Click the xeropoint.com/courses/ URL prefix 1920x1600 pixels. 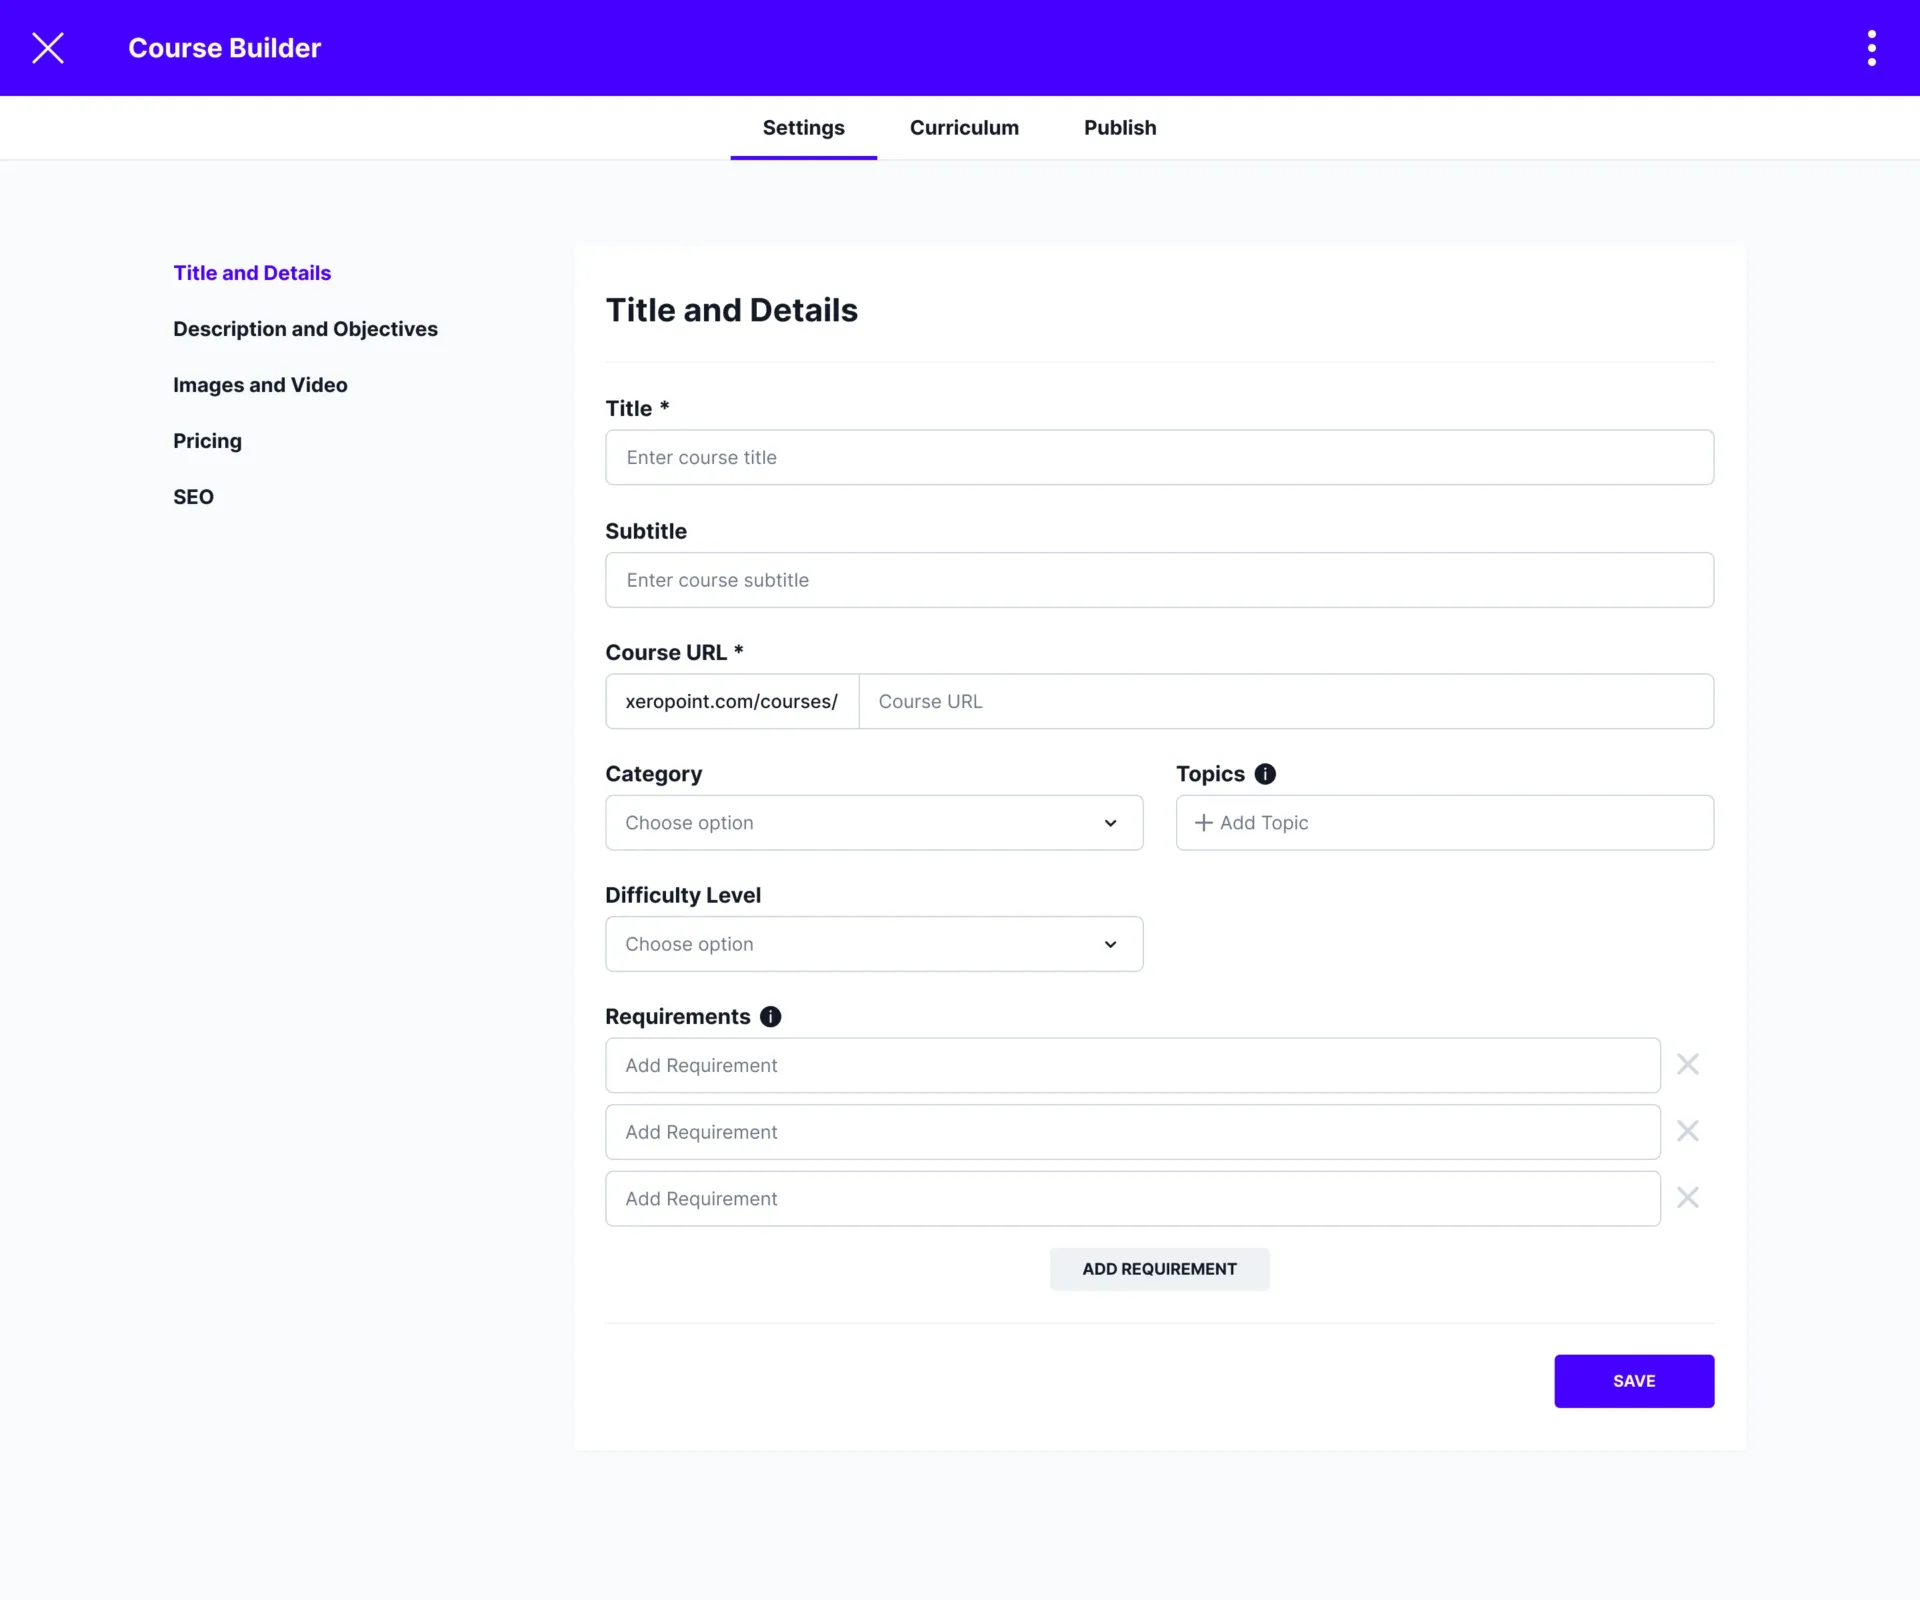coord(732,701)
